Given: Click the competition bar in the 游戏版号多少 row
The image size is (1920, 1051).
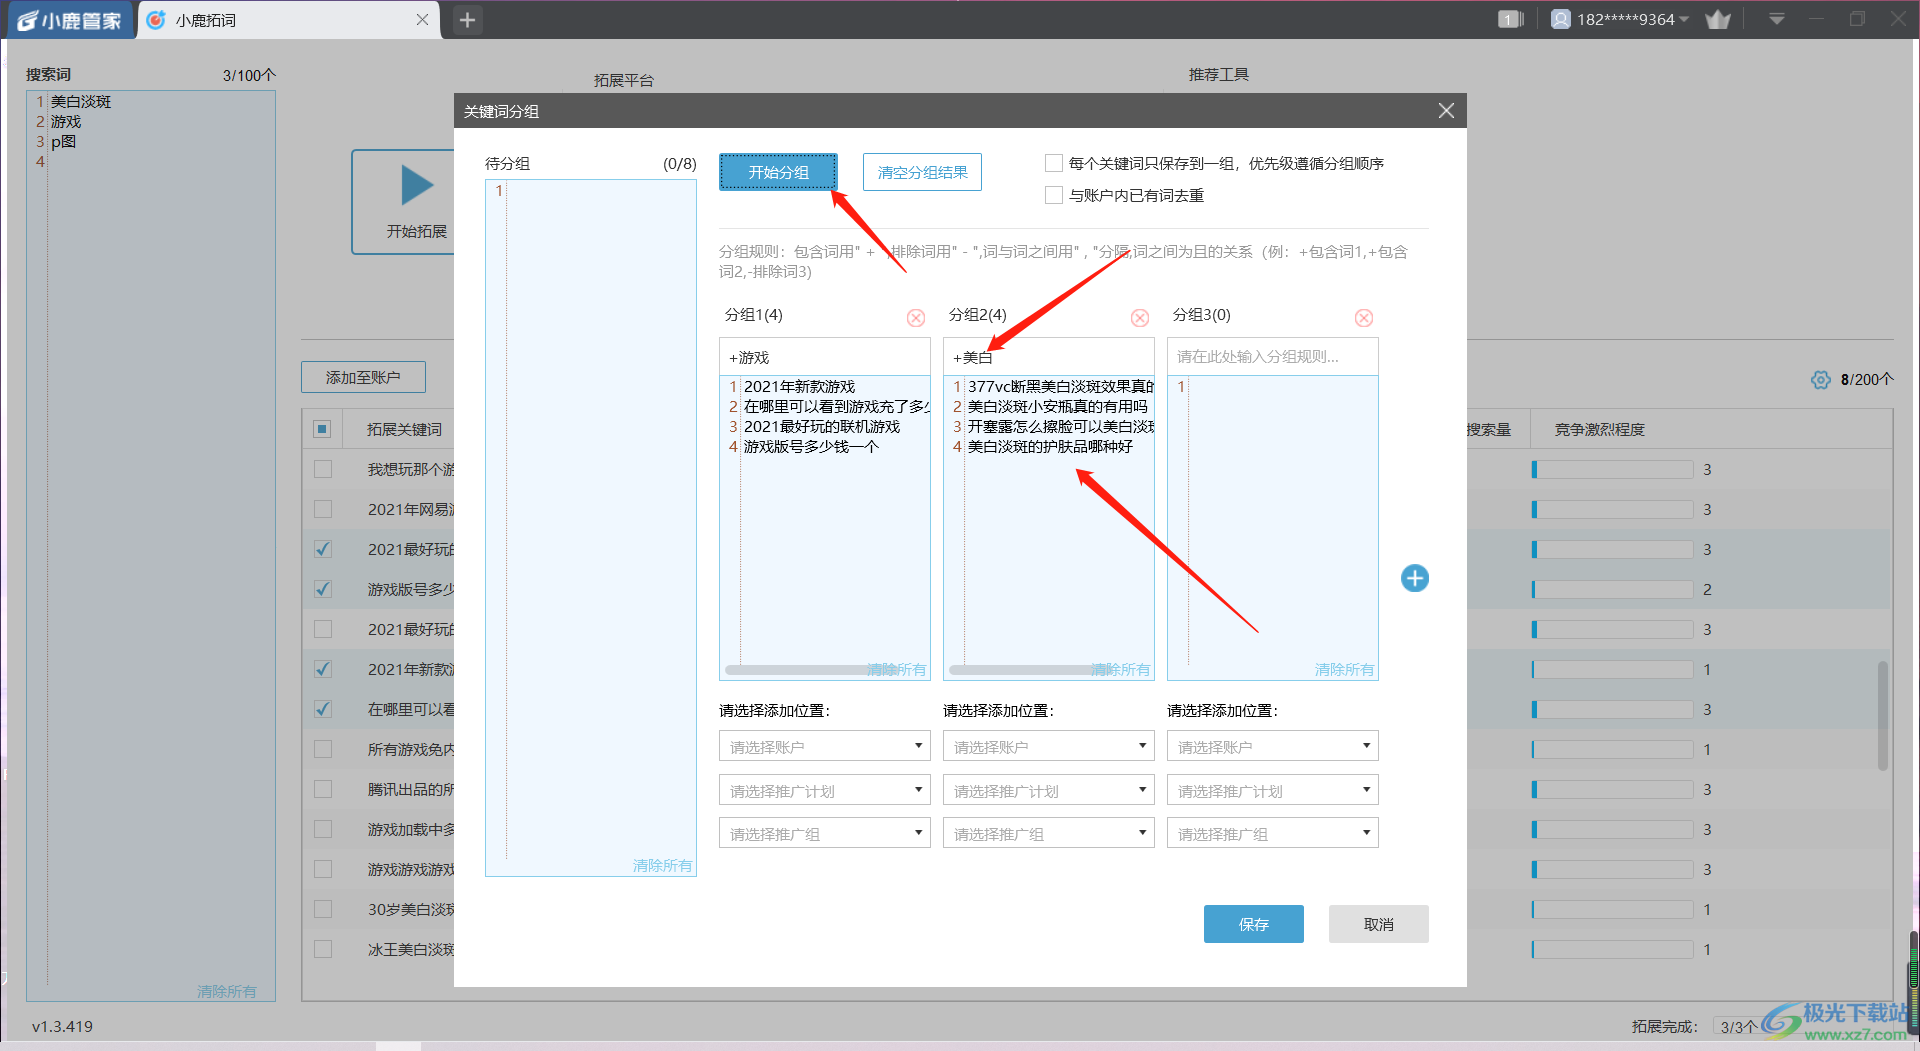Looking at the screenshot, I should point(1611,589).
